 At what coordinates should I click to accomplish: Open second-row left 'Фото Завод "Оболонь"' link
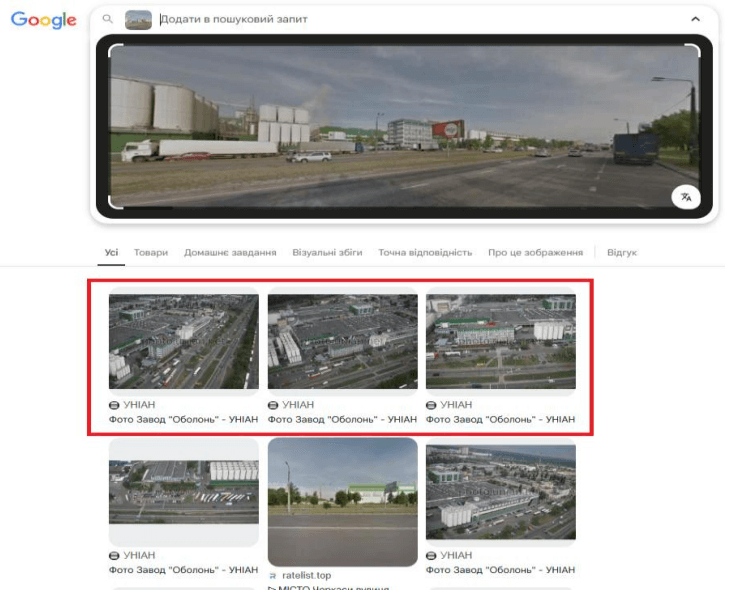tap(184, 570)
